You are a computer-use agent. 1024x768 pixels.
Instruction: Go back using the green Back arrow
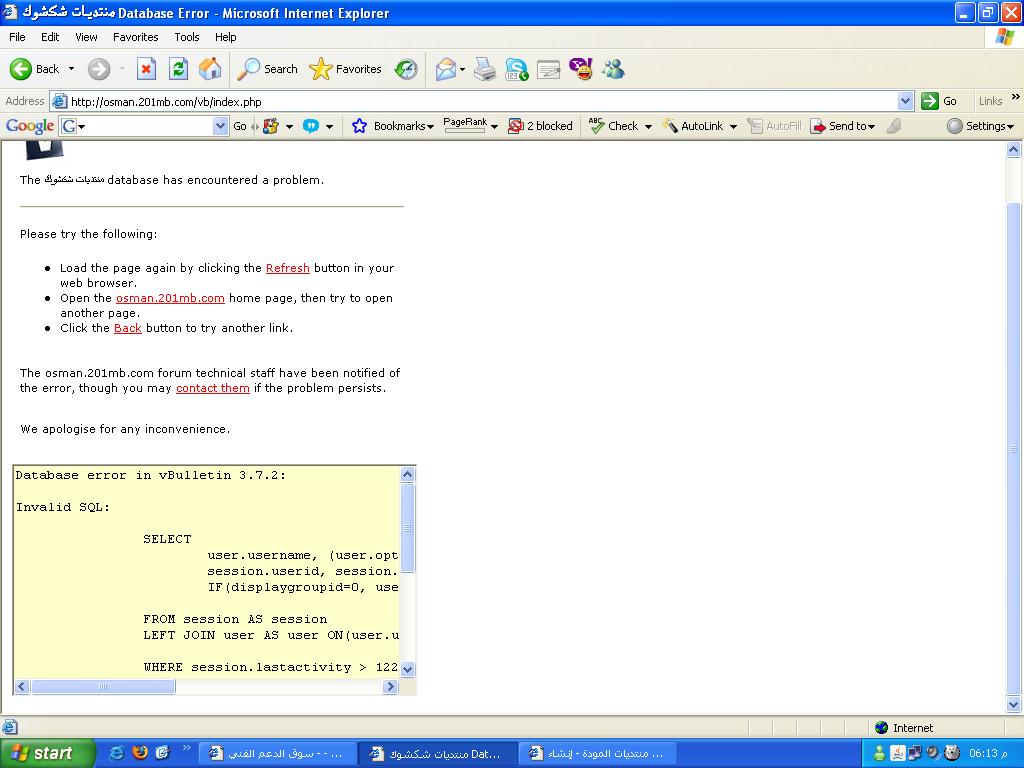pos(35,69)
